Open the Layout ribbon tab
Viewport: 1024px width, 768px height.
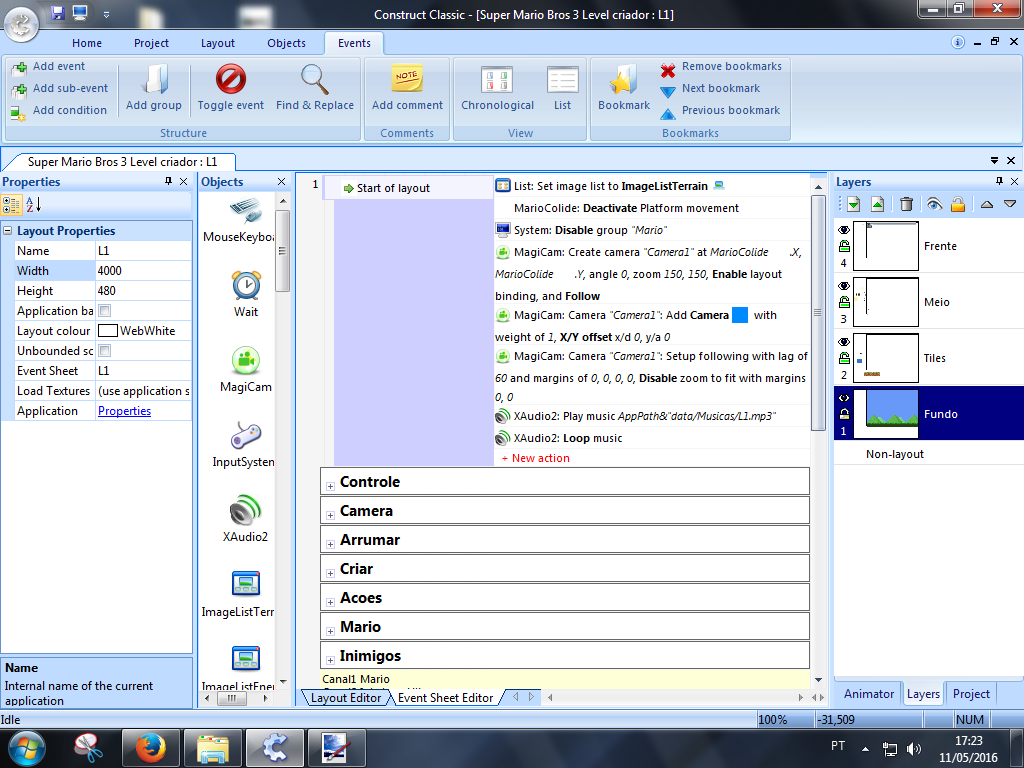pos(217,43)
